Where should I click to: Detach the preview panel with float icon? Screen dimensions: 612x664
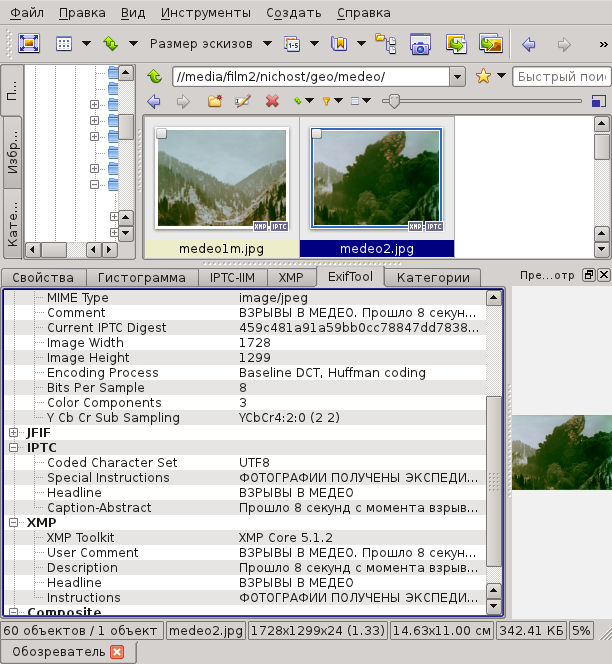coord(589,275)
